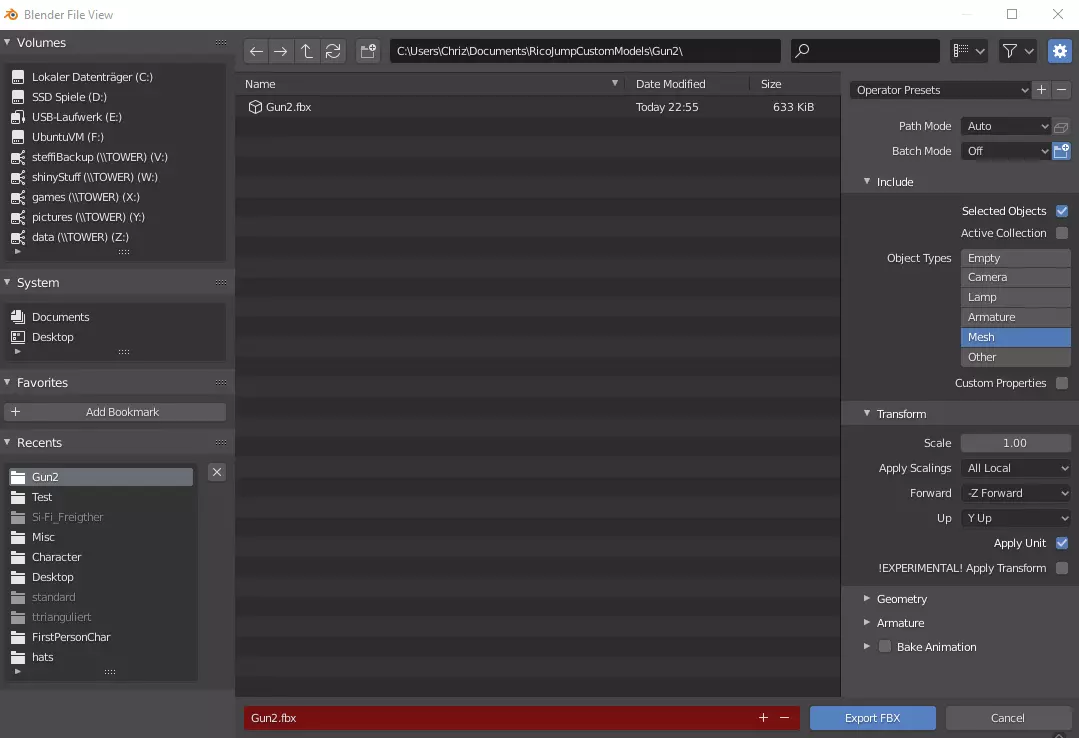Click the search magnifier field

tap(865, 51)
